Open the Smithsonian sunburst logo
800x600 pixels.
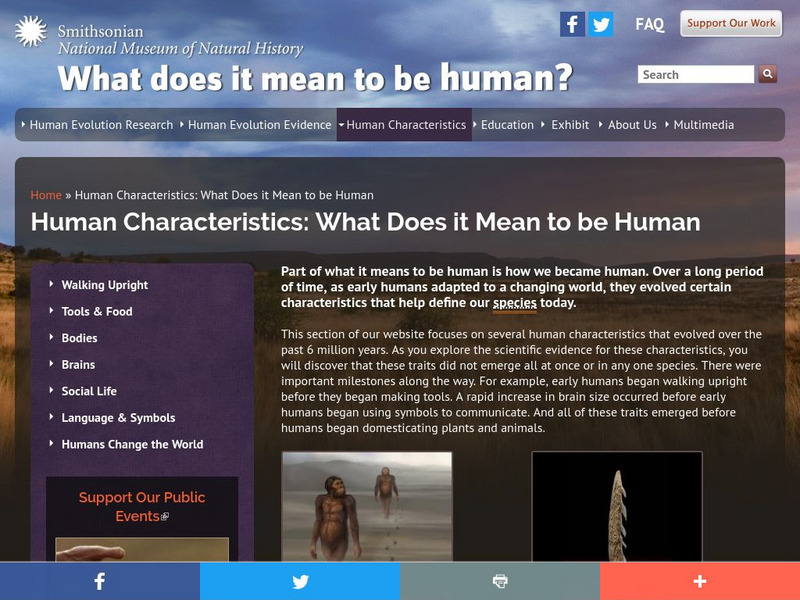click(x=31, y=31)
